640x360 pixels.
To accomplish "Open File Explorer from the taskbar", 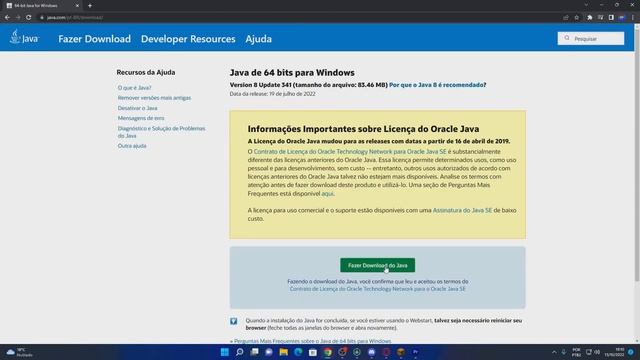I will tap(284, 352).
